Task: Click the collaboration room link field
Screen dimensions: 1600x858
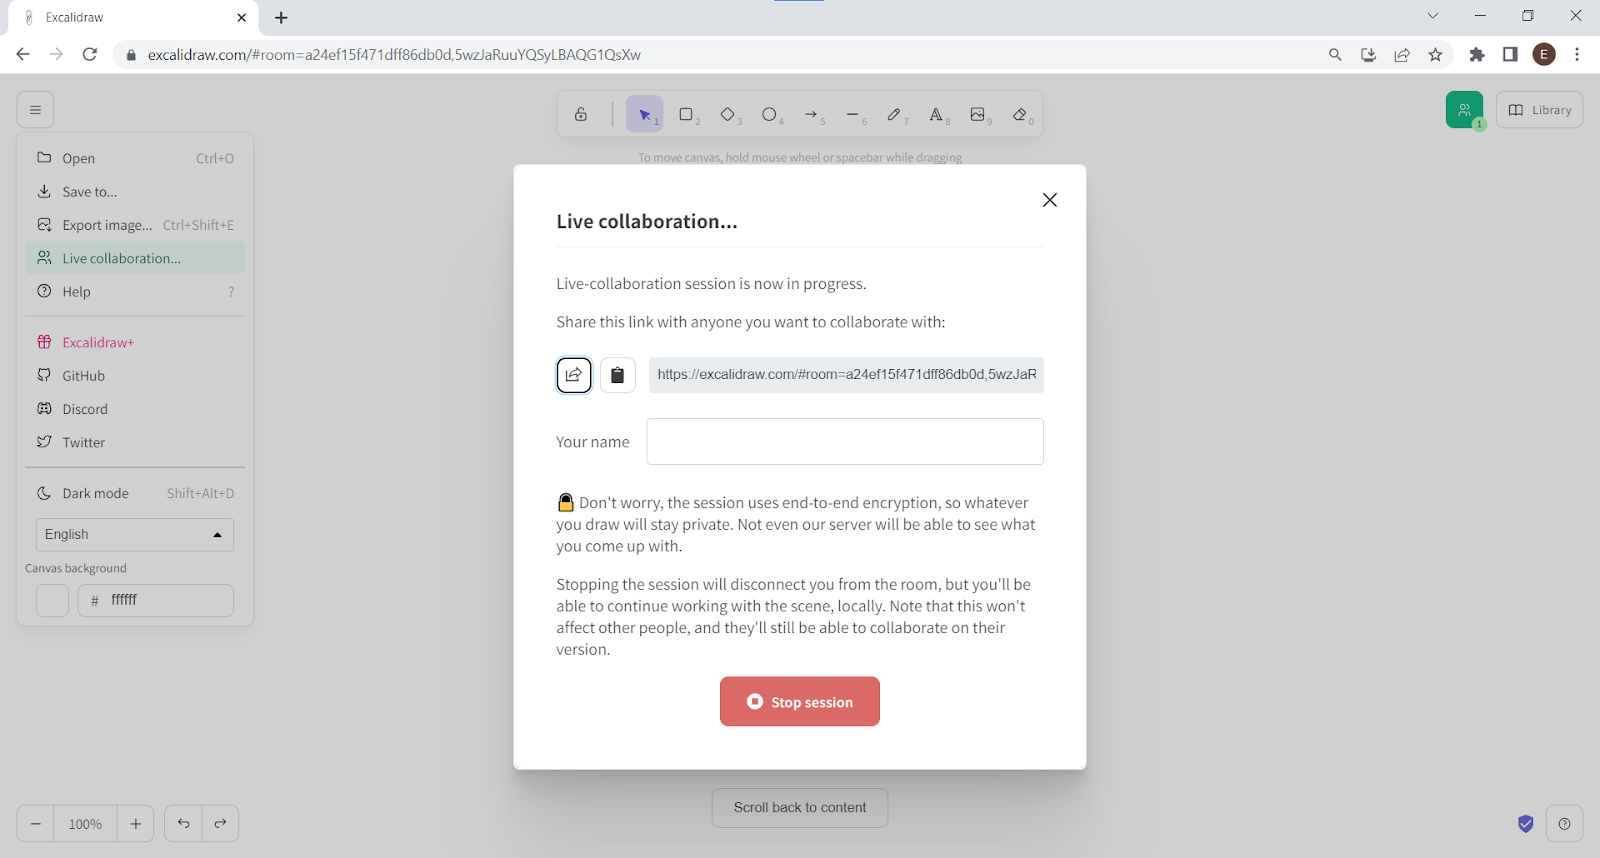Action: coord(846,375)
